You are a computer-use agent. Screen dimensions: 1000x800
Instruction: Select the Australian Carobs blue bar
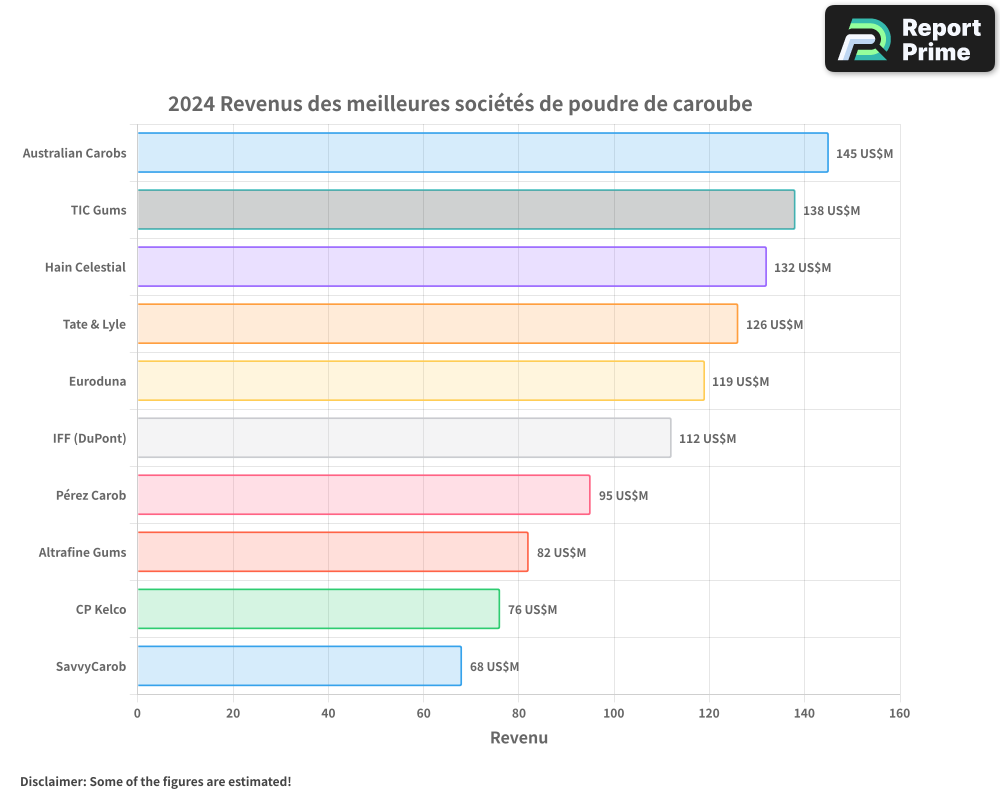tap(482, 153)
